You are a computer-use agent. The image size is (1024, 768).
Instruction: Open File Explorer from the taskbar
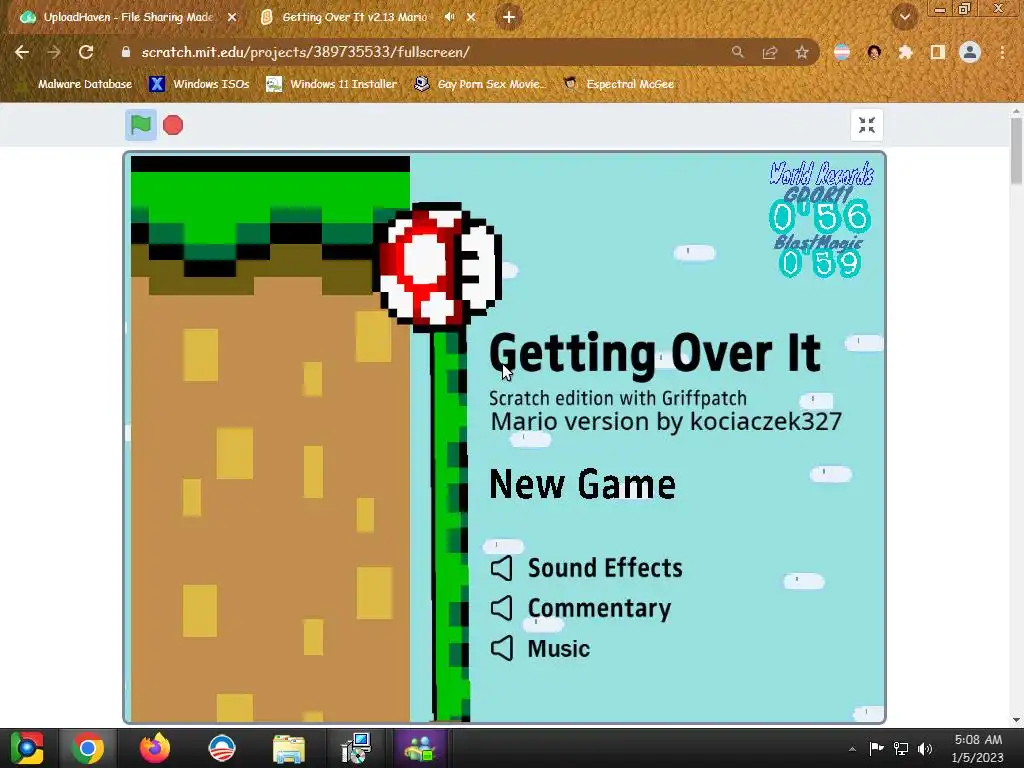[289, 748]
